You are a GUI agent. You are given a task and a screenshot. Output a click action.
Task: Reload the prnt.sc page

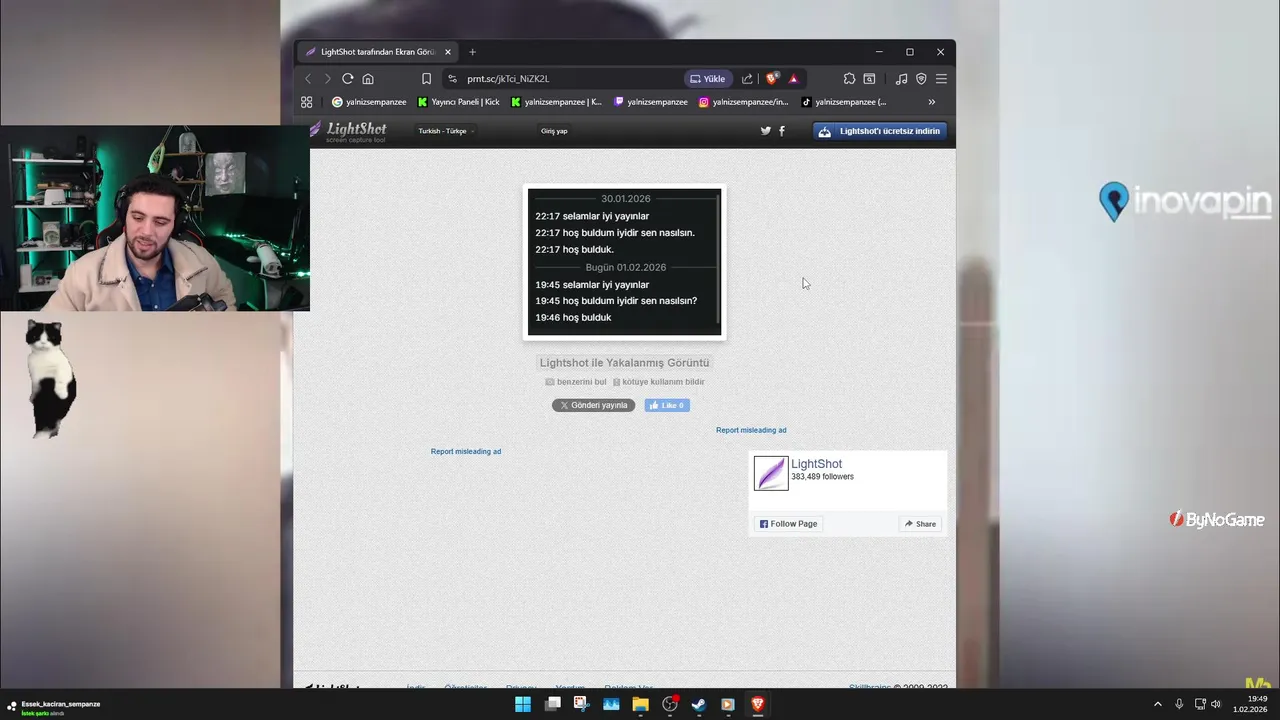click(348, 79)
